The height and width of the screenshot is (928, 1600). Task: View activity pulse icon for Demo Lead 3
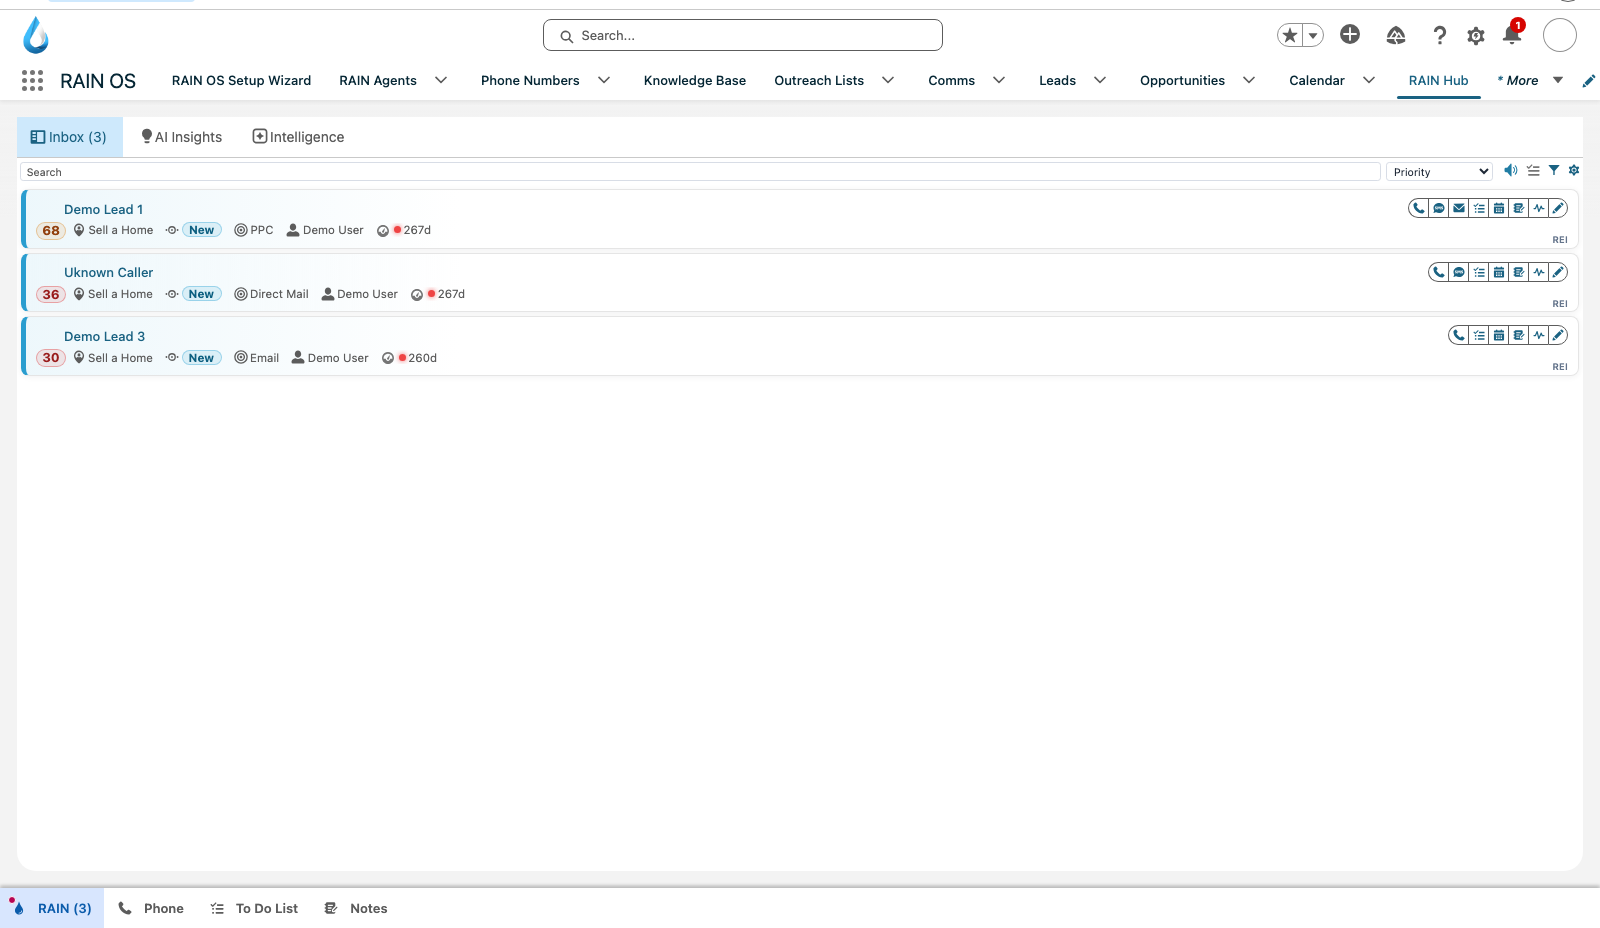point(1538,335)
